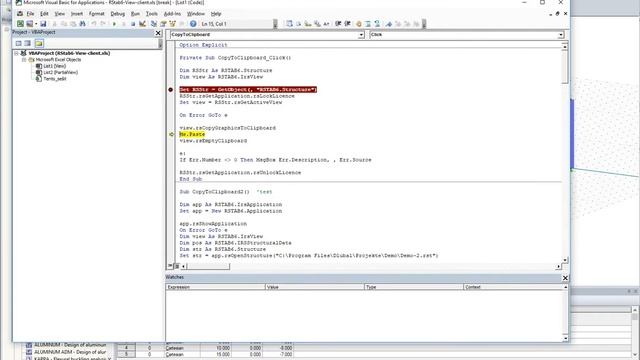Click the Outdent icon in Edit toolbar
The height and width of the screenshot is (360, 640).
click(347, 24)
